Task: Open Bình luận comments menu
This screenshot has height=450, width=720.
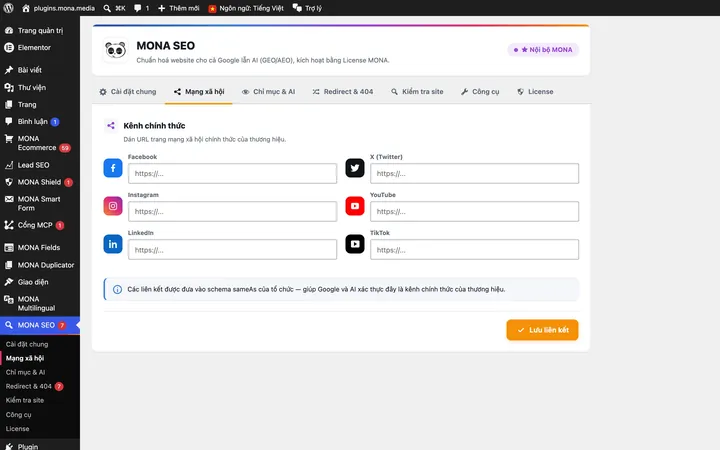Action: coord(40,121)
